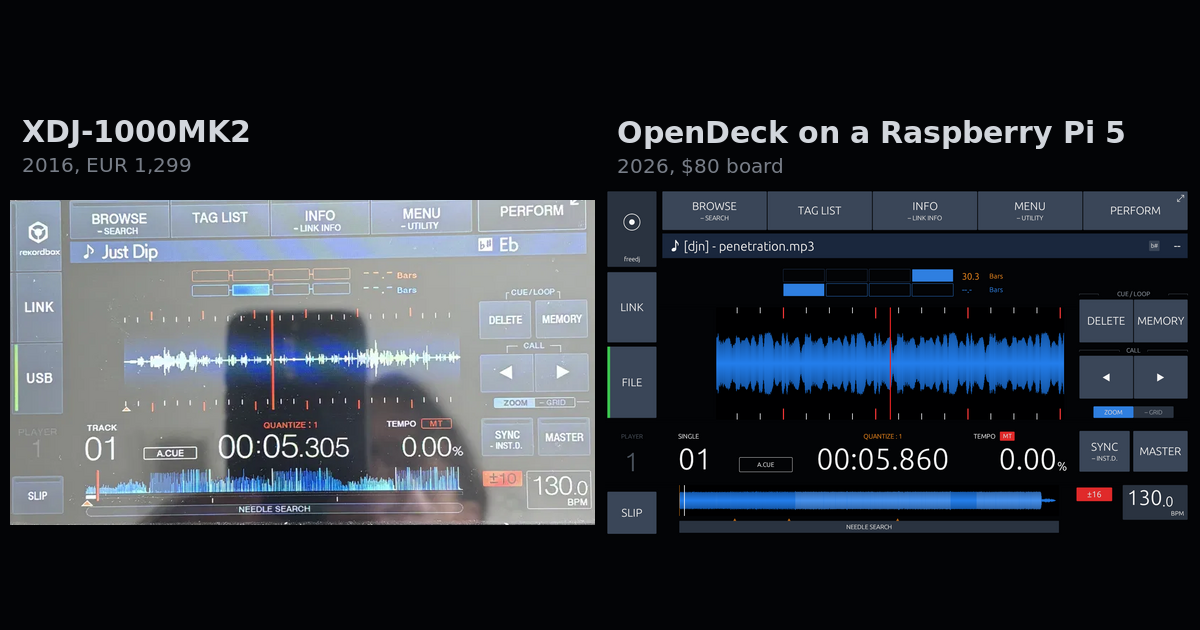The width and height of the screenshot is (1200, 630).
Task: Tap the A.CUE auto cue badge on XDJ
Action: [169, 453]
